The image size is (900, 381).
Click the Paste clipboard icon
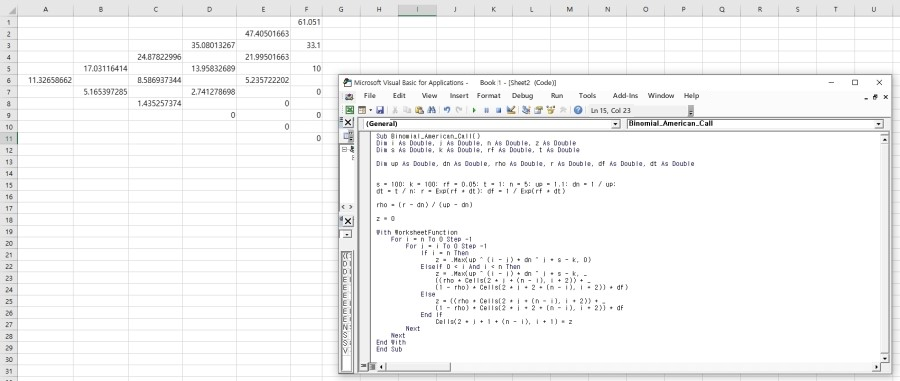coord(420,110)
